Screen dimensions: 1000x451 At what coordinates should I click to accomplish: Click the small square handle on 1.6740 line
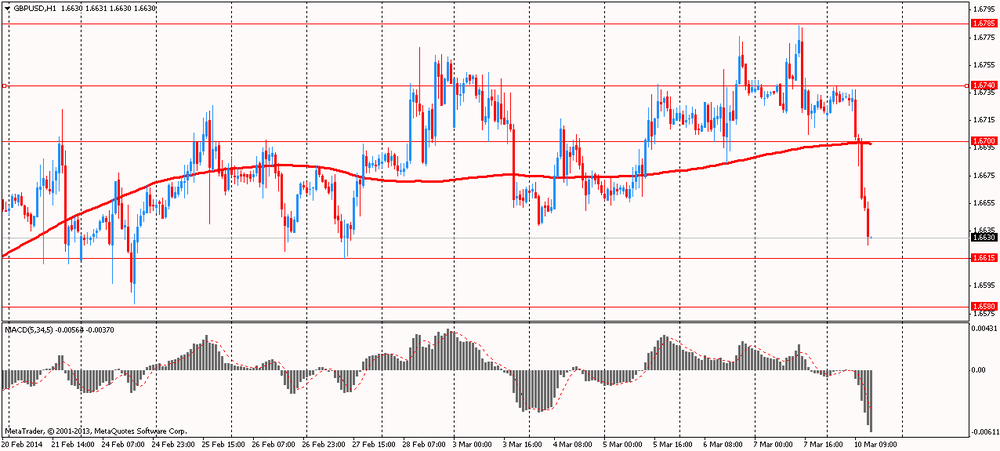4,87
